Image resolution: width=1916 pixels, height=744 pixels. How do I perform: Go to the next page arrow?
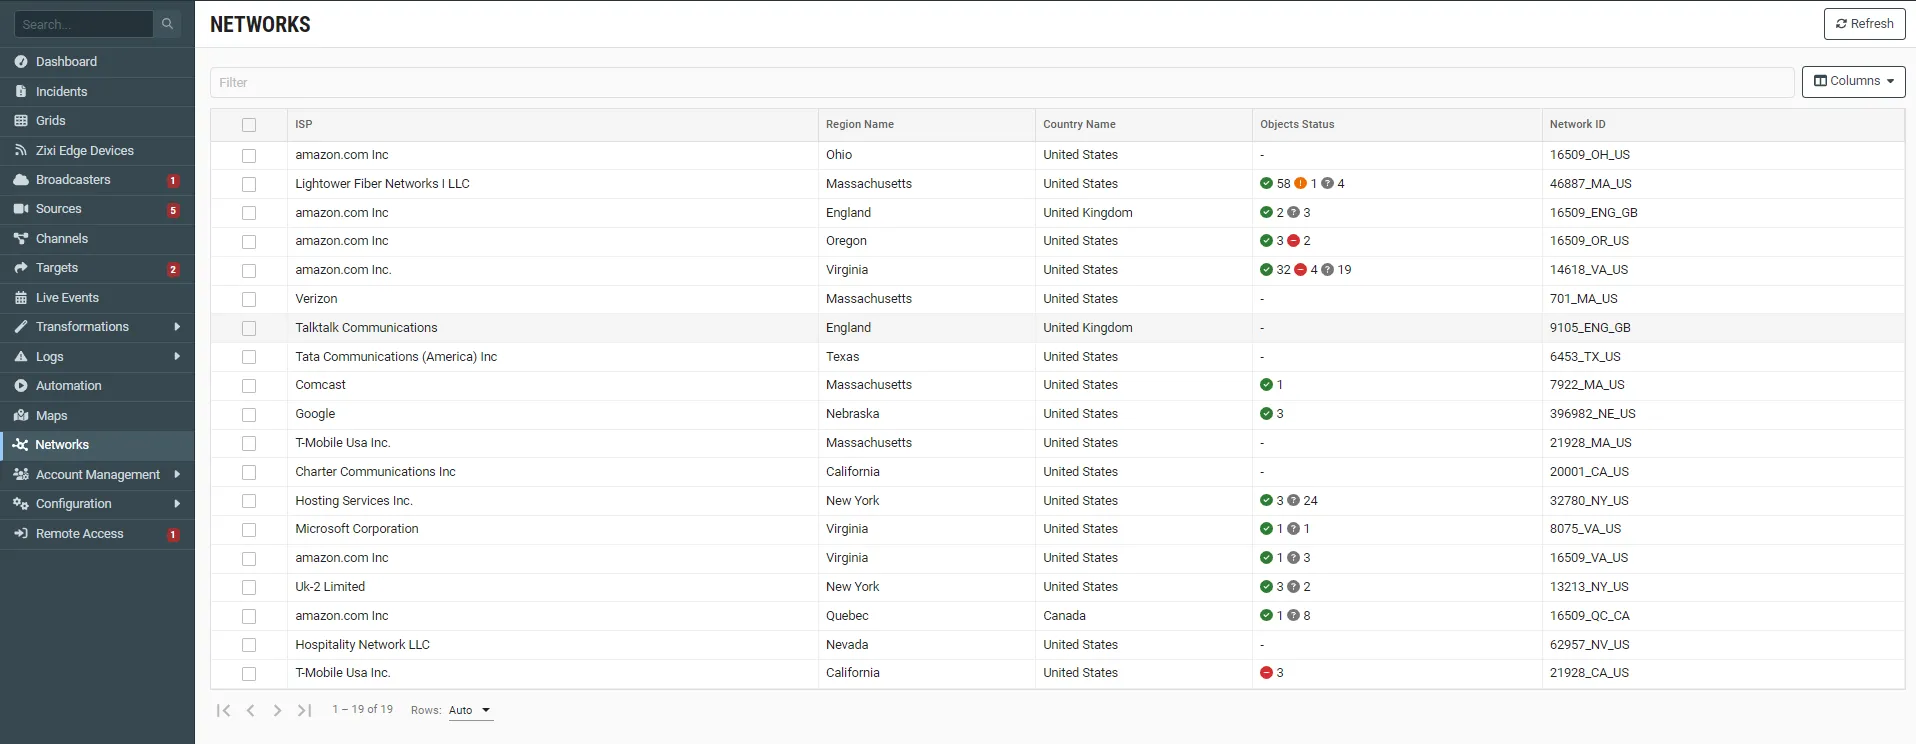click(277, 710)
